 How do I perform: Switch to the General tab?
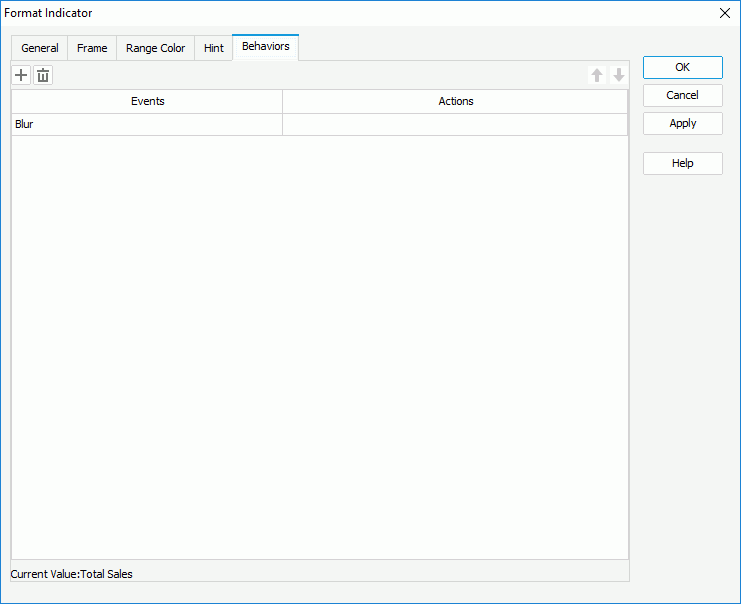(x=40, y=48)
